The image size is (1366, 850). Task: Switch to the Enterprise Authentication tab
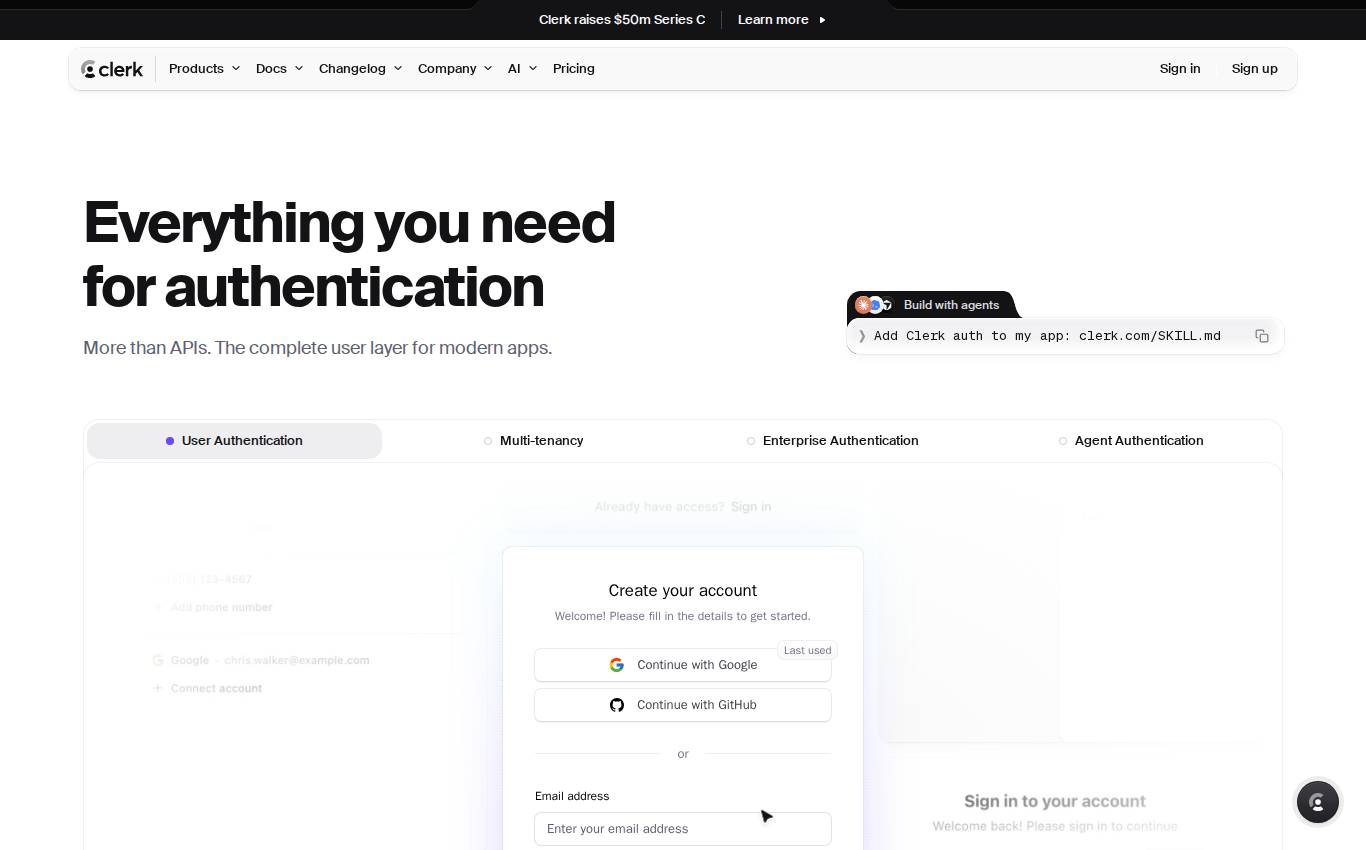(832, 441)
